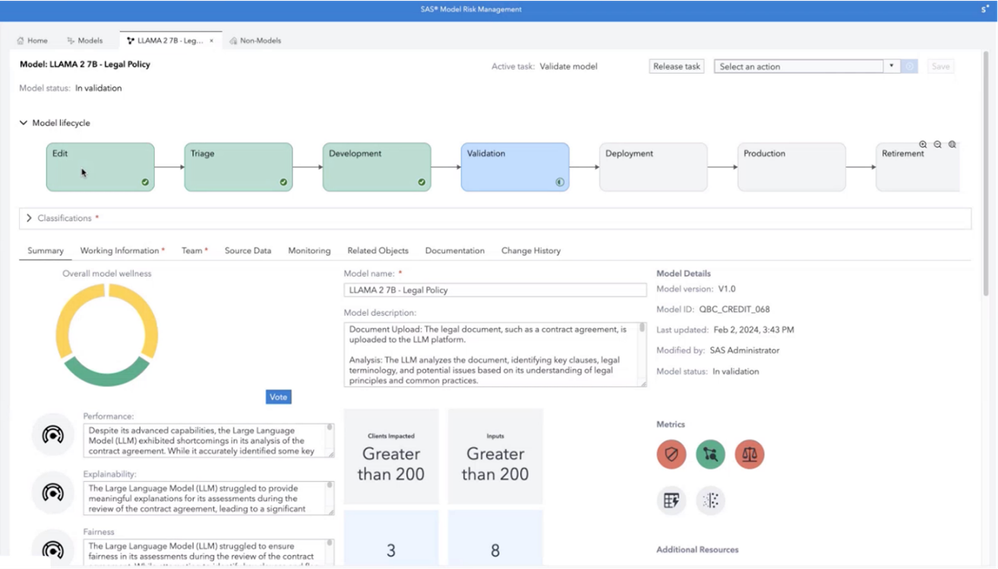The image size is (998, 569).
Task: Click the Performance gauge icon
Action: click(x=53, y=435)
